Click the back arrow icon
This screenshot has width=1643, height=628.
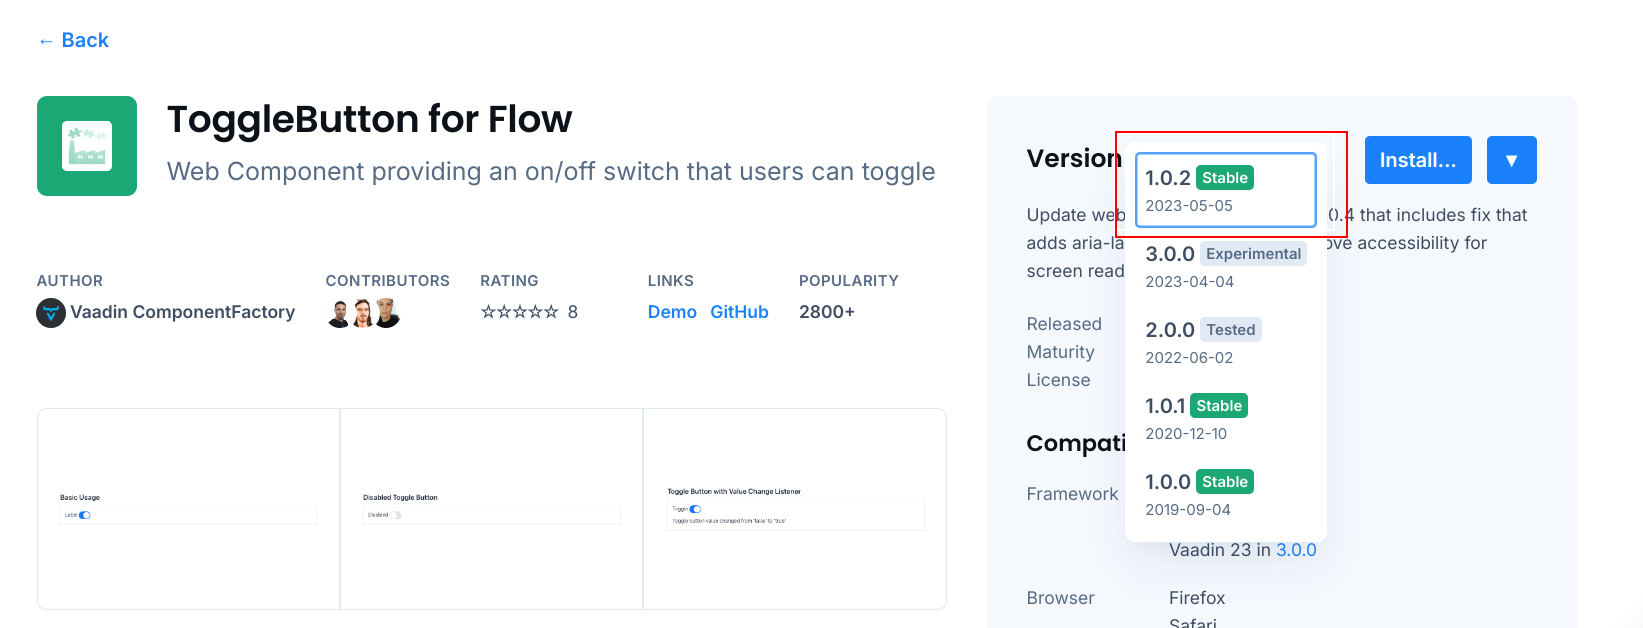pos(45,41)
